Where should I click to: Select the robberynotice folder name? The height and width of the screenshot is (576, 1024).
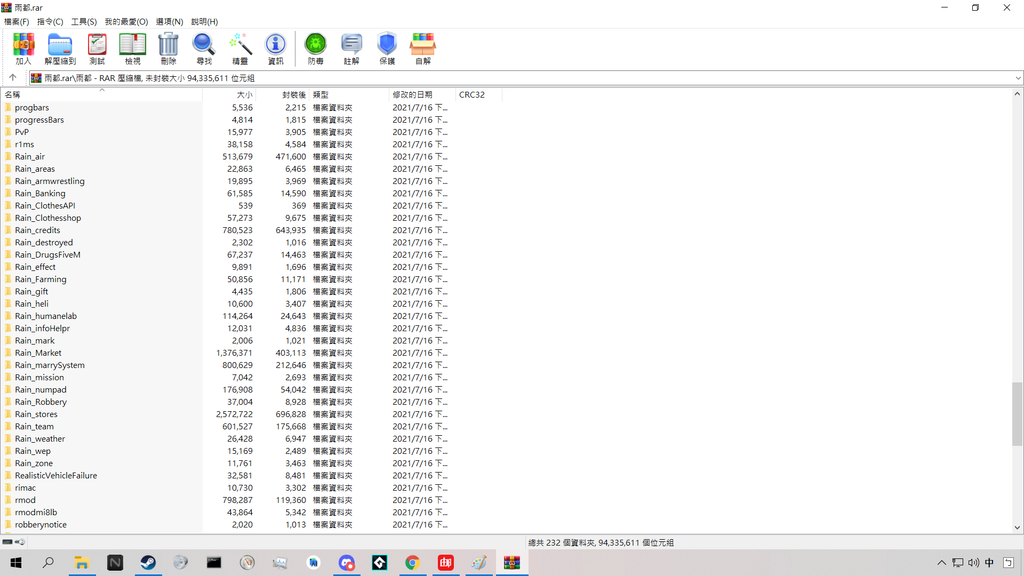point(40,525)
